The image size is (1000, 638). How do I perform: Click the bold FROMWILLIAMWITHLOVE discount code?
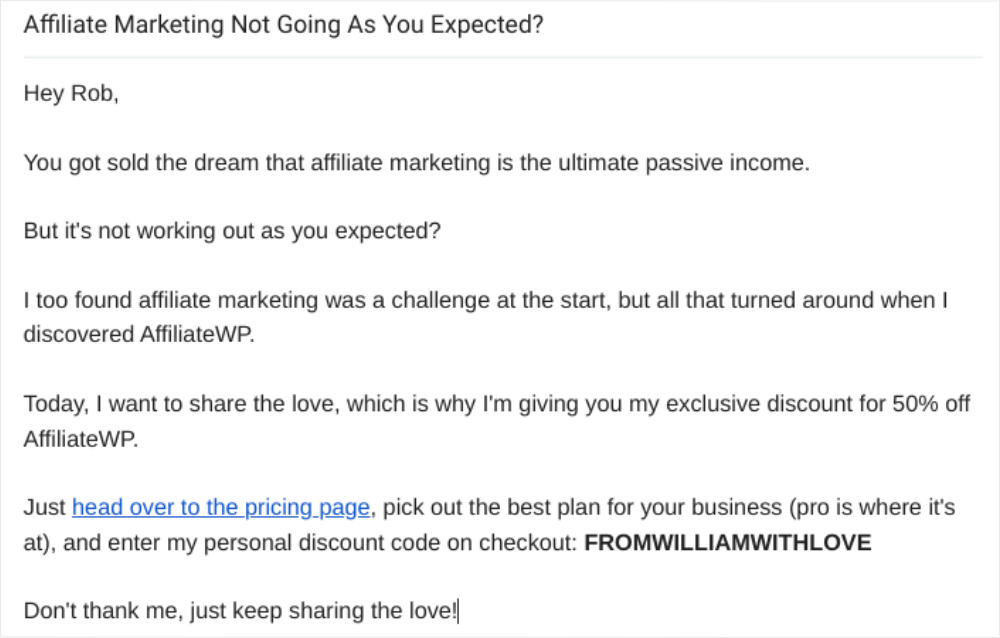point(728,542)
